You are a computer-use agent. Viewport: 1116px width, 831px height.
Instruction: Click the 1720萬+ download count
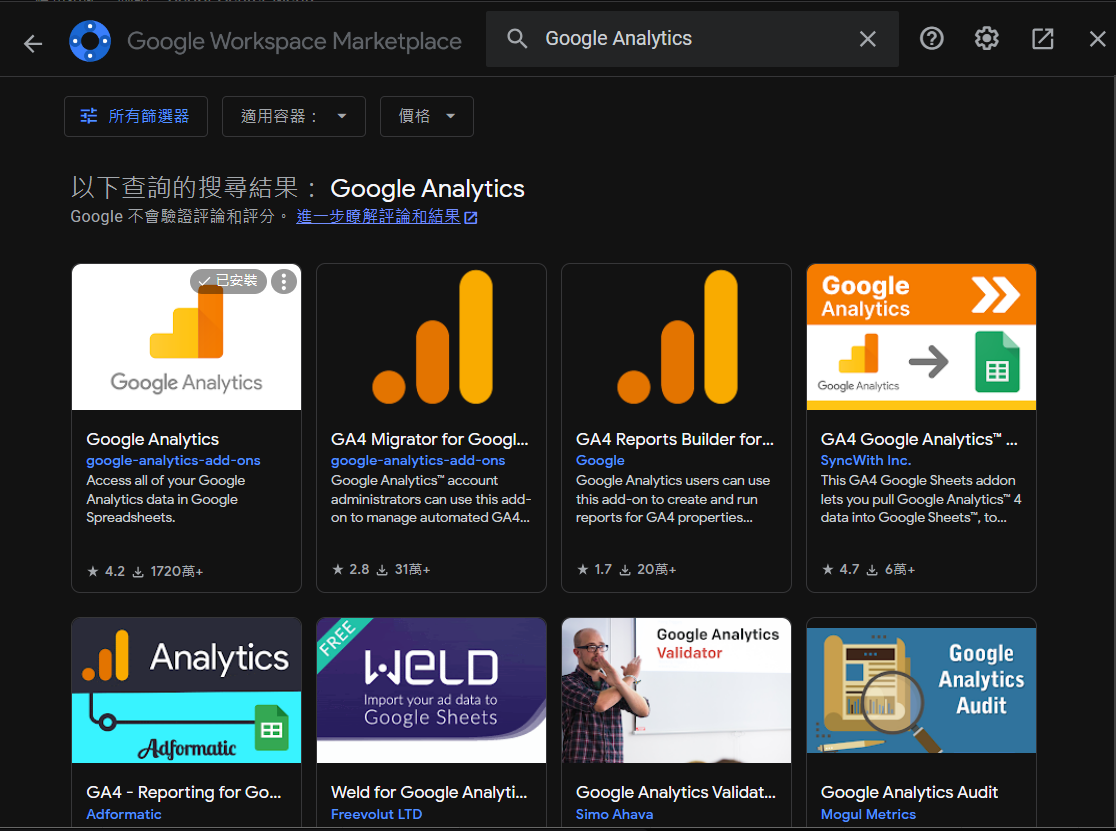coord(168,571)
